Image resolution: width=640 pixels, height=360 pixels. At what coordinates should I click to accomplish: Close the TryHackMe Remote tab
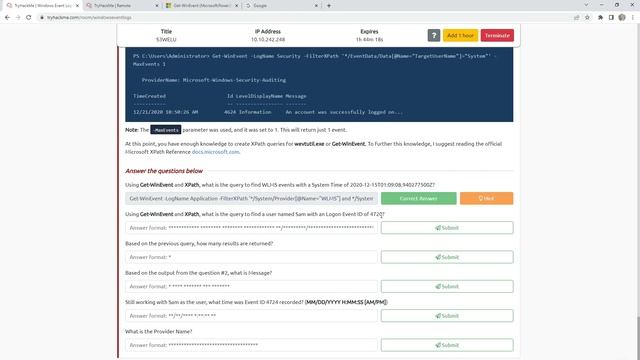pyautogui.click(x=157, y=6)
